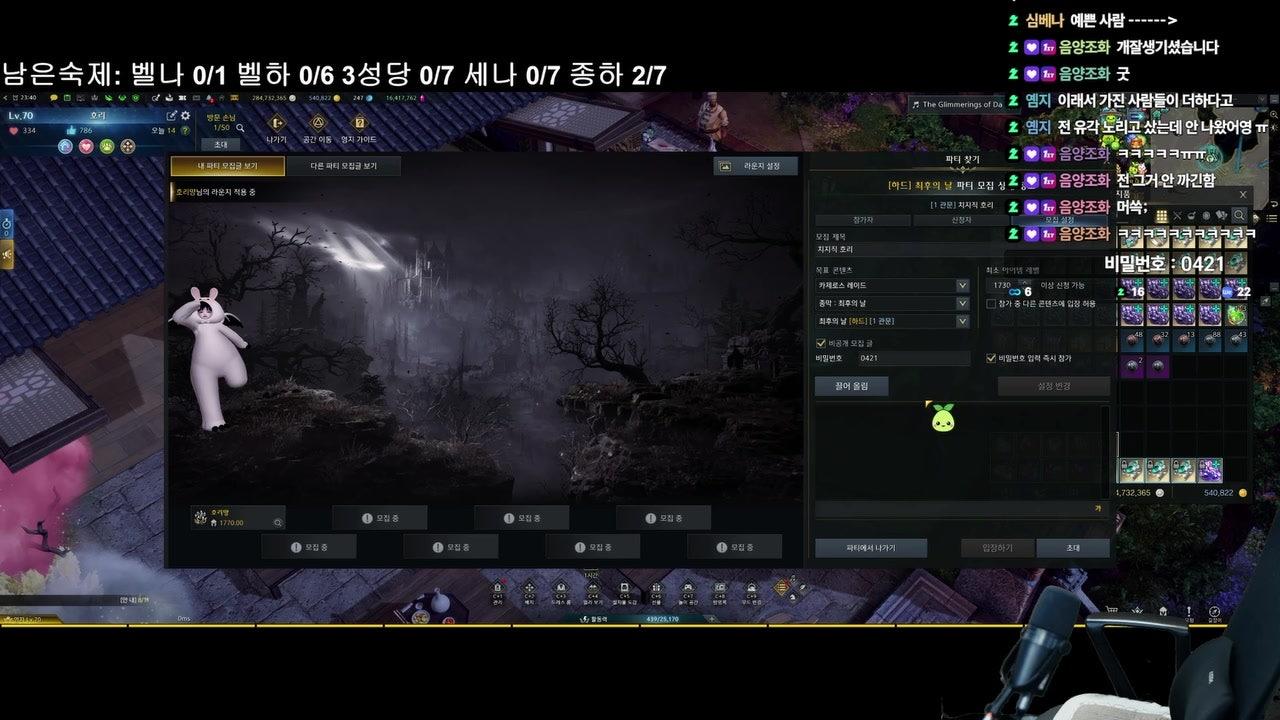
Task: Click the 입장하기 button
Action: point(997,548)
